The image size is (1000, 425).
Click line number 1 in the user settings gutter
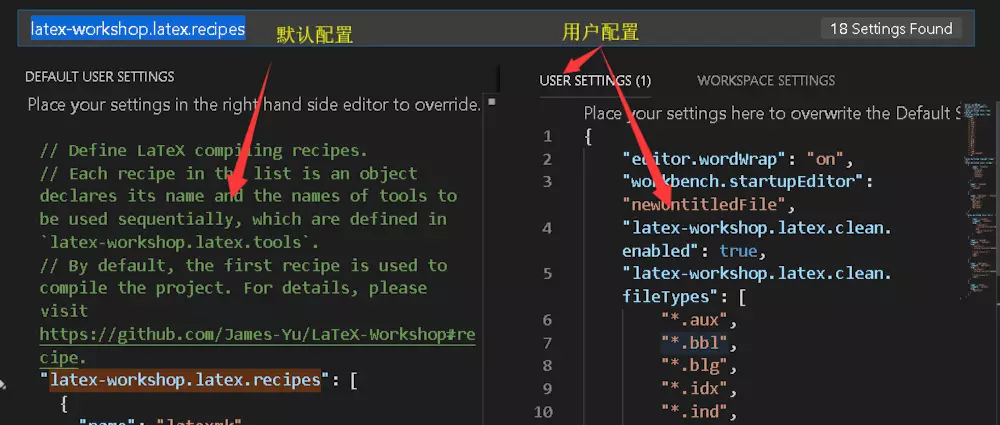[x=547, y=137]
